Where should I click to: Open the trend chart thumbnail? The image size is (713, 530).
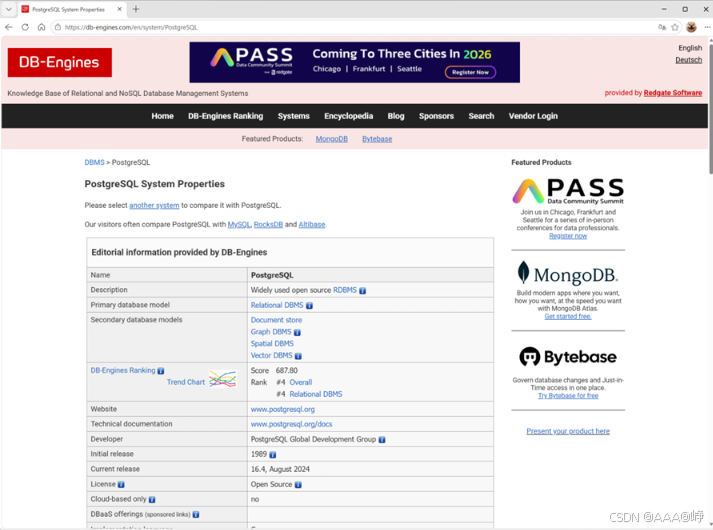tap(222, 379)
